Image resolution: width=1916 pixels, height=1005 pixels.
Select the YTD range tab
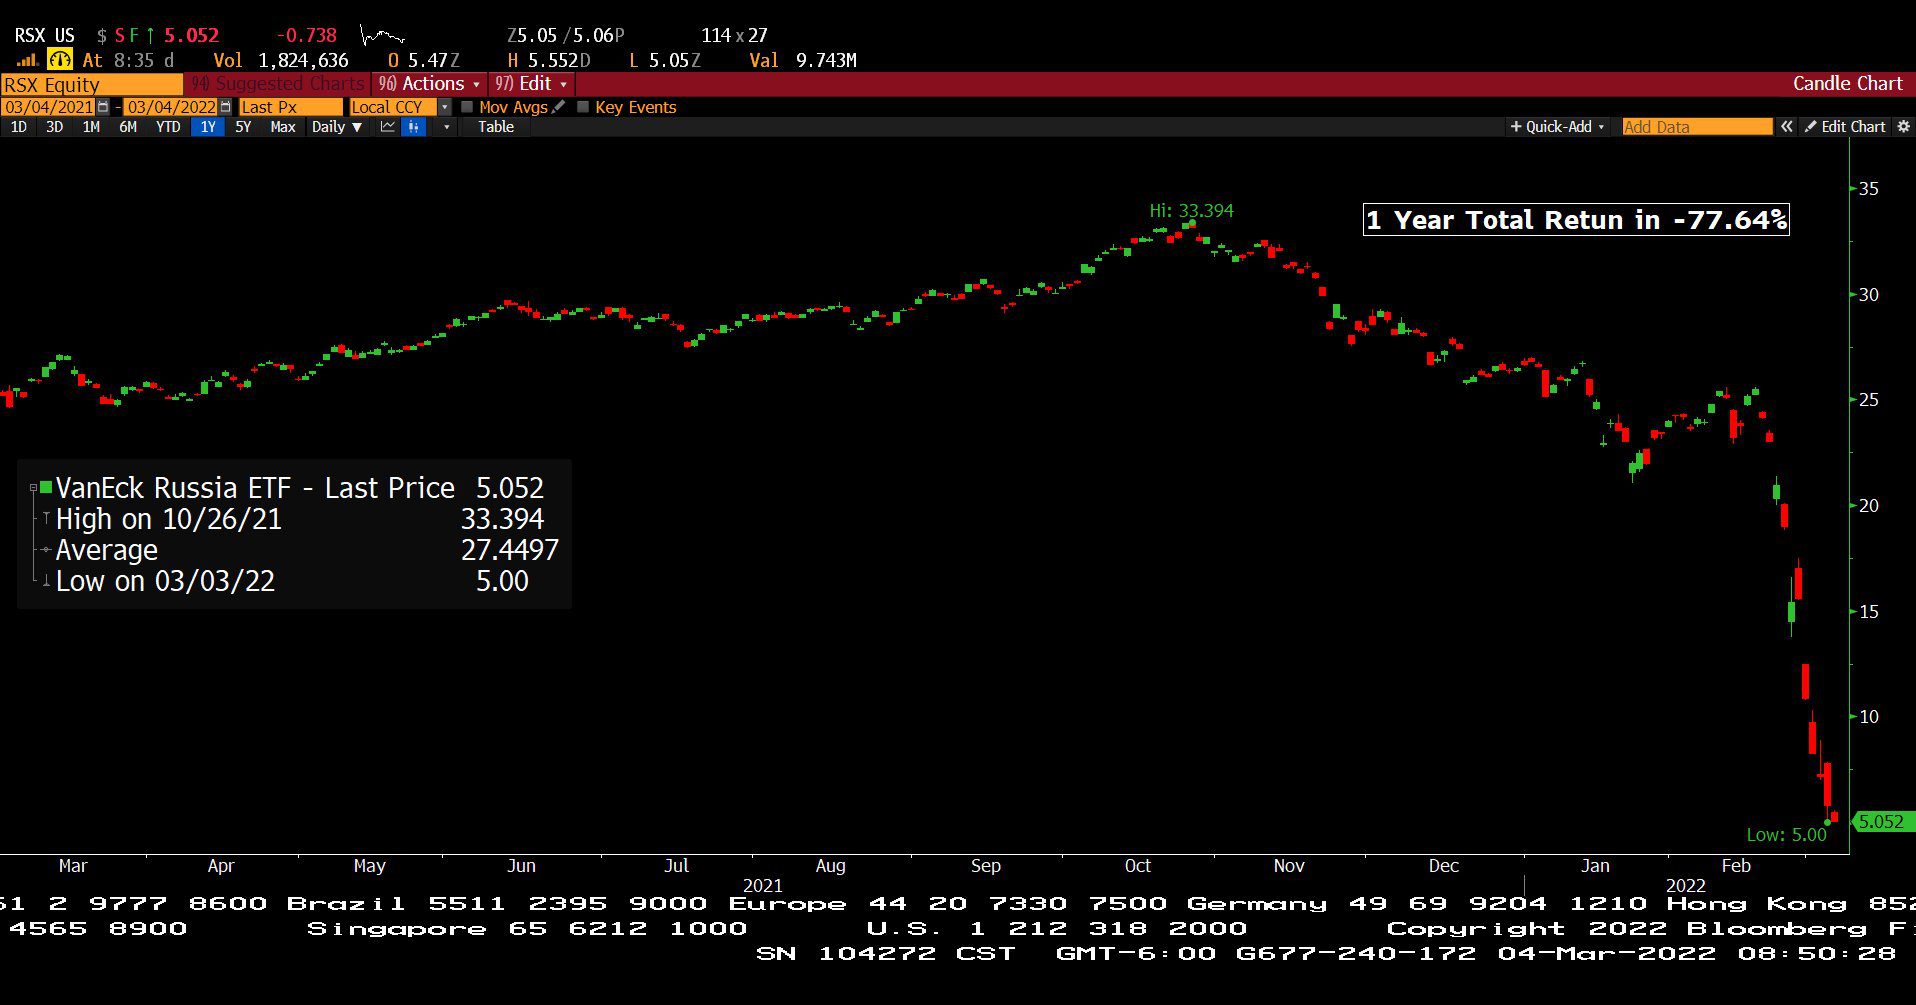point(168,127)
